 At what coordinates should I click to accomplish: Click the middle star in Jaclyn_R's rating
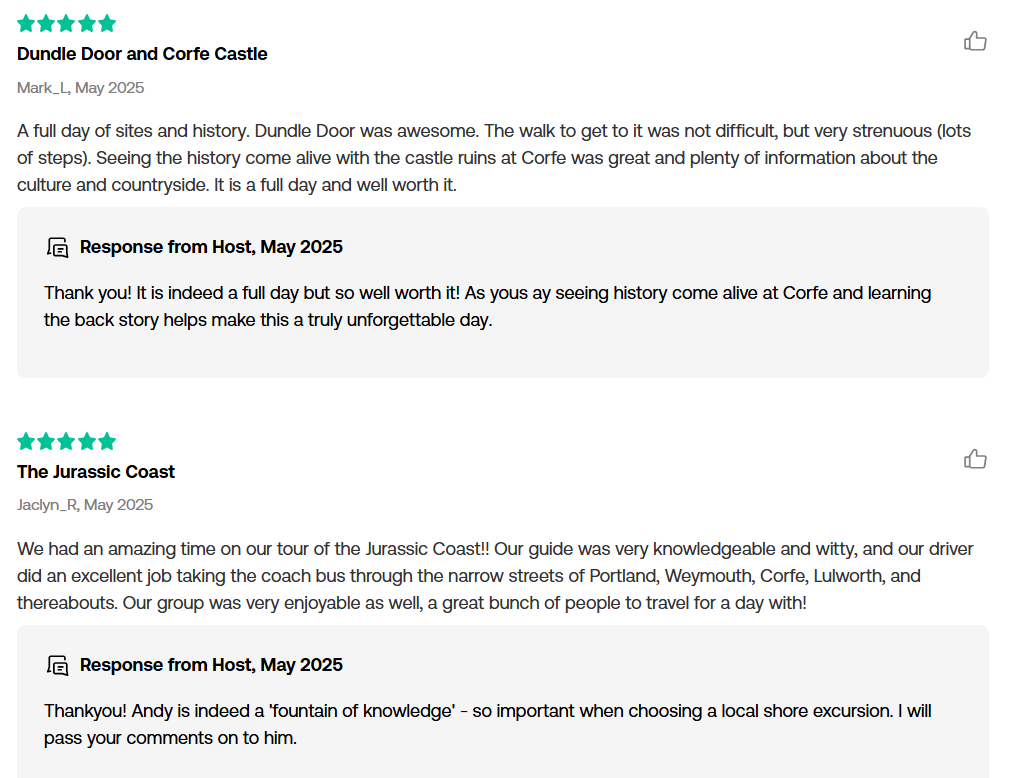(x=66, y=442)
